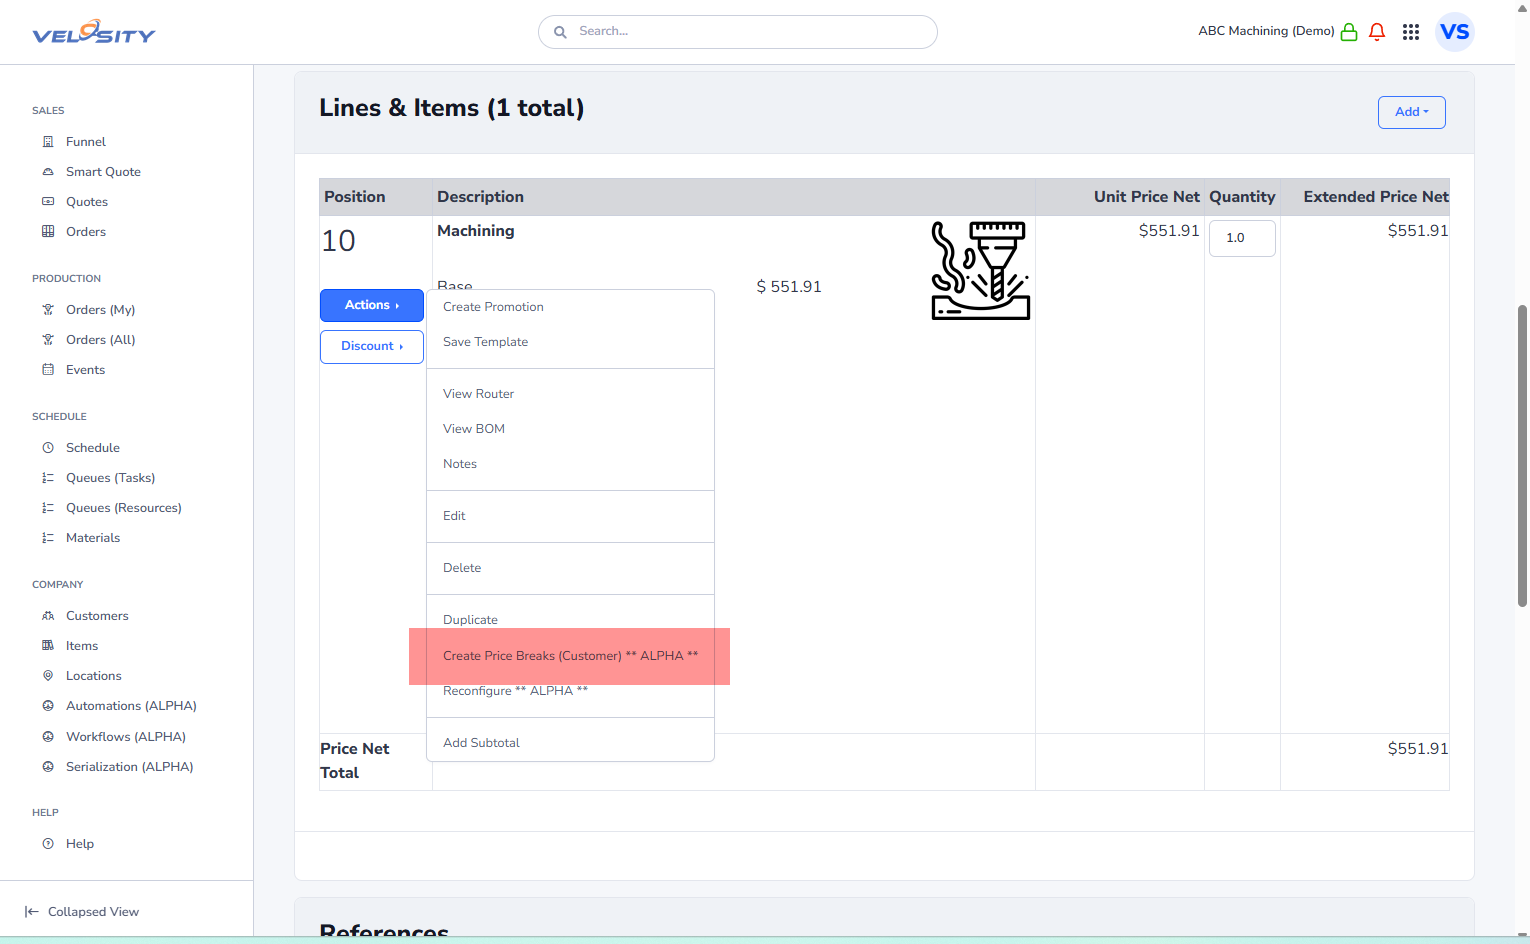Open the VS user avatar
Screen dimensions: 1530x944
(1454, 32)
